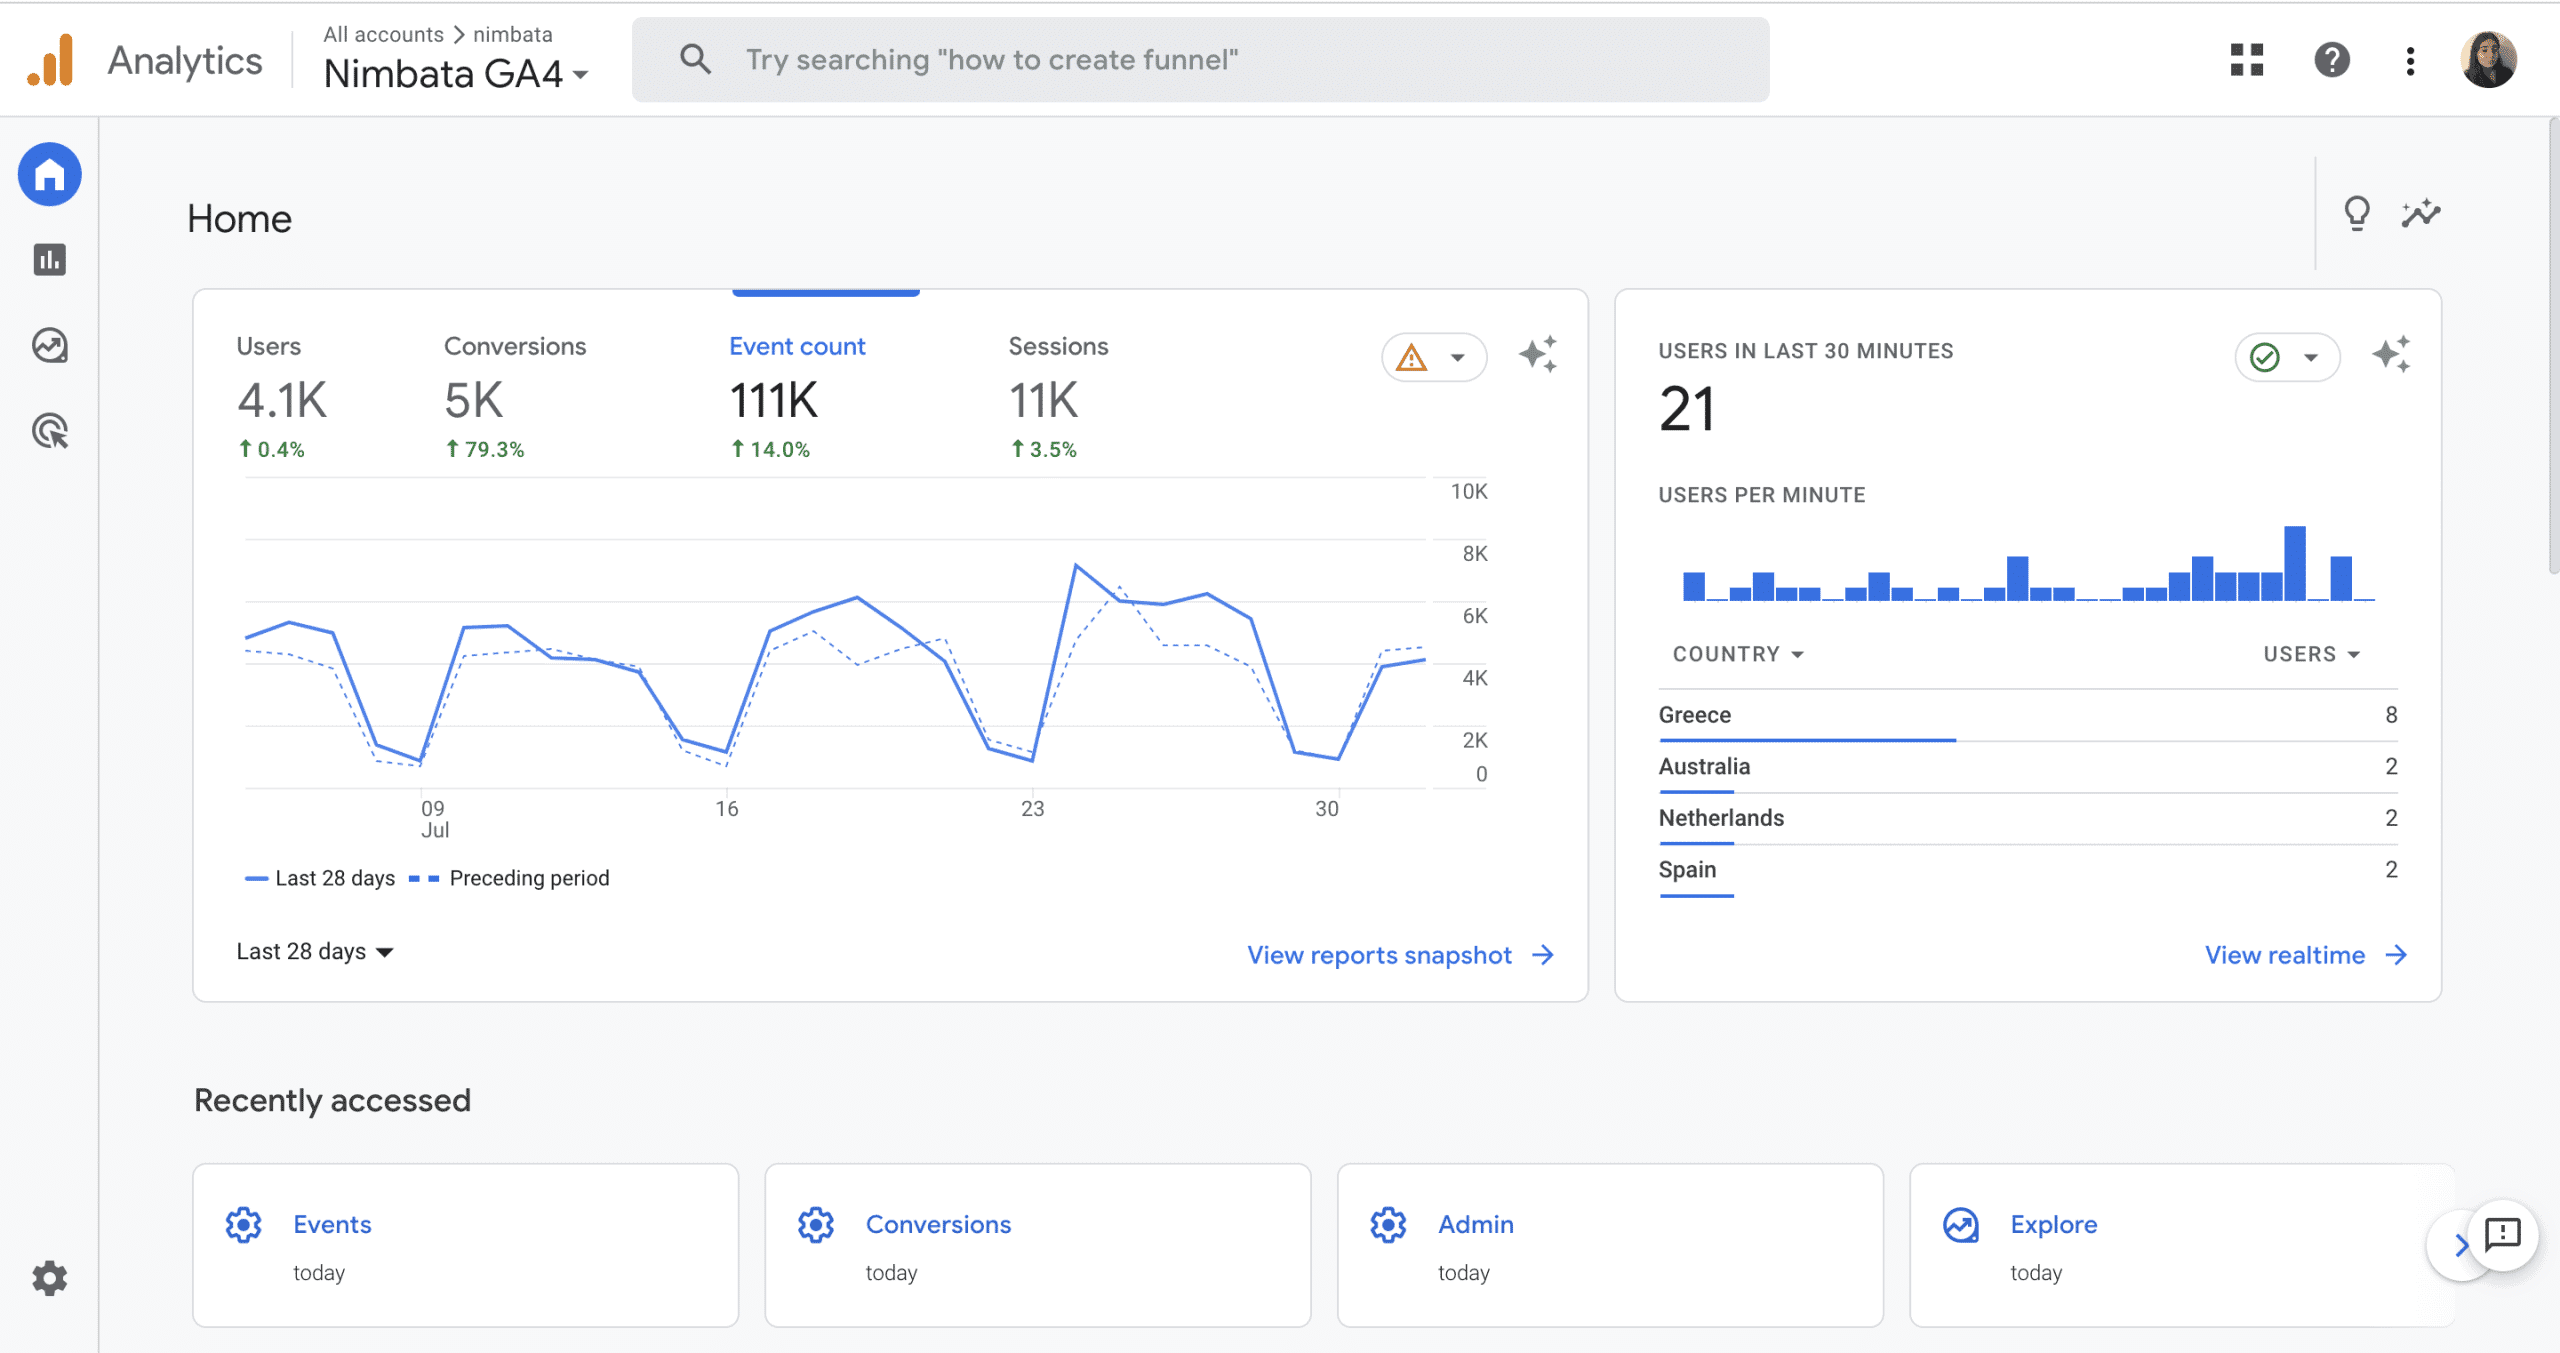Open Admin gear at sidebar bottom
Screen dimensions: 2560x1353
(49, 1278)
